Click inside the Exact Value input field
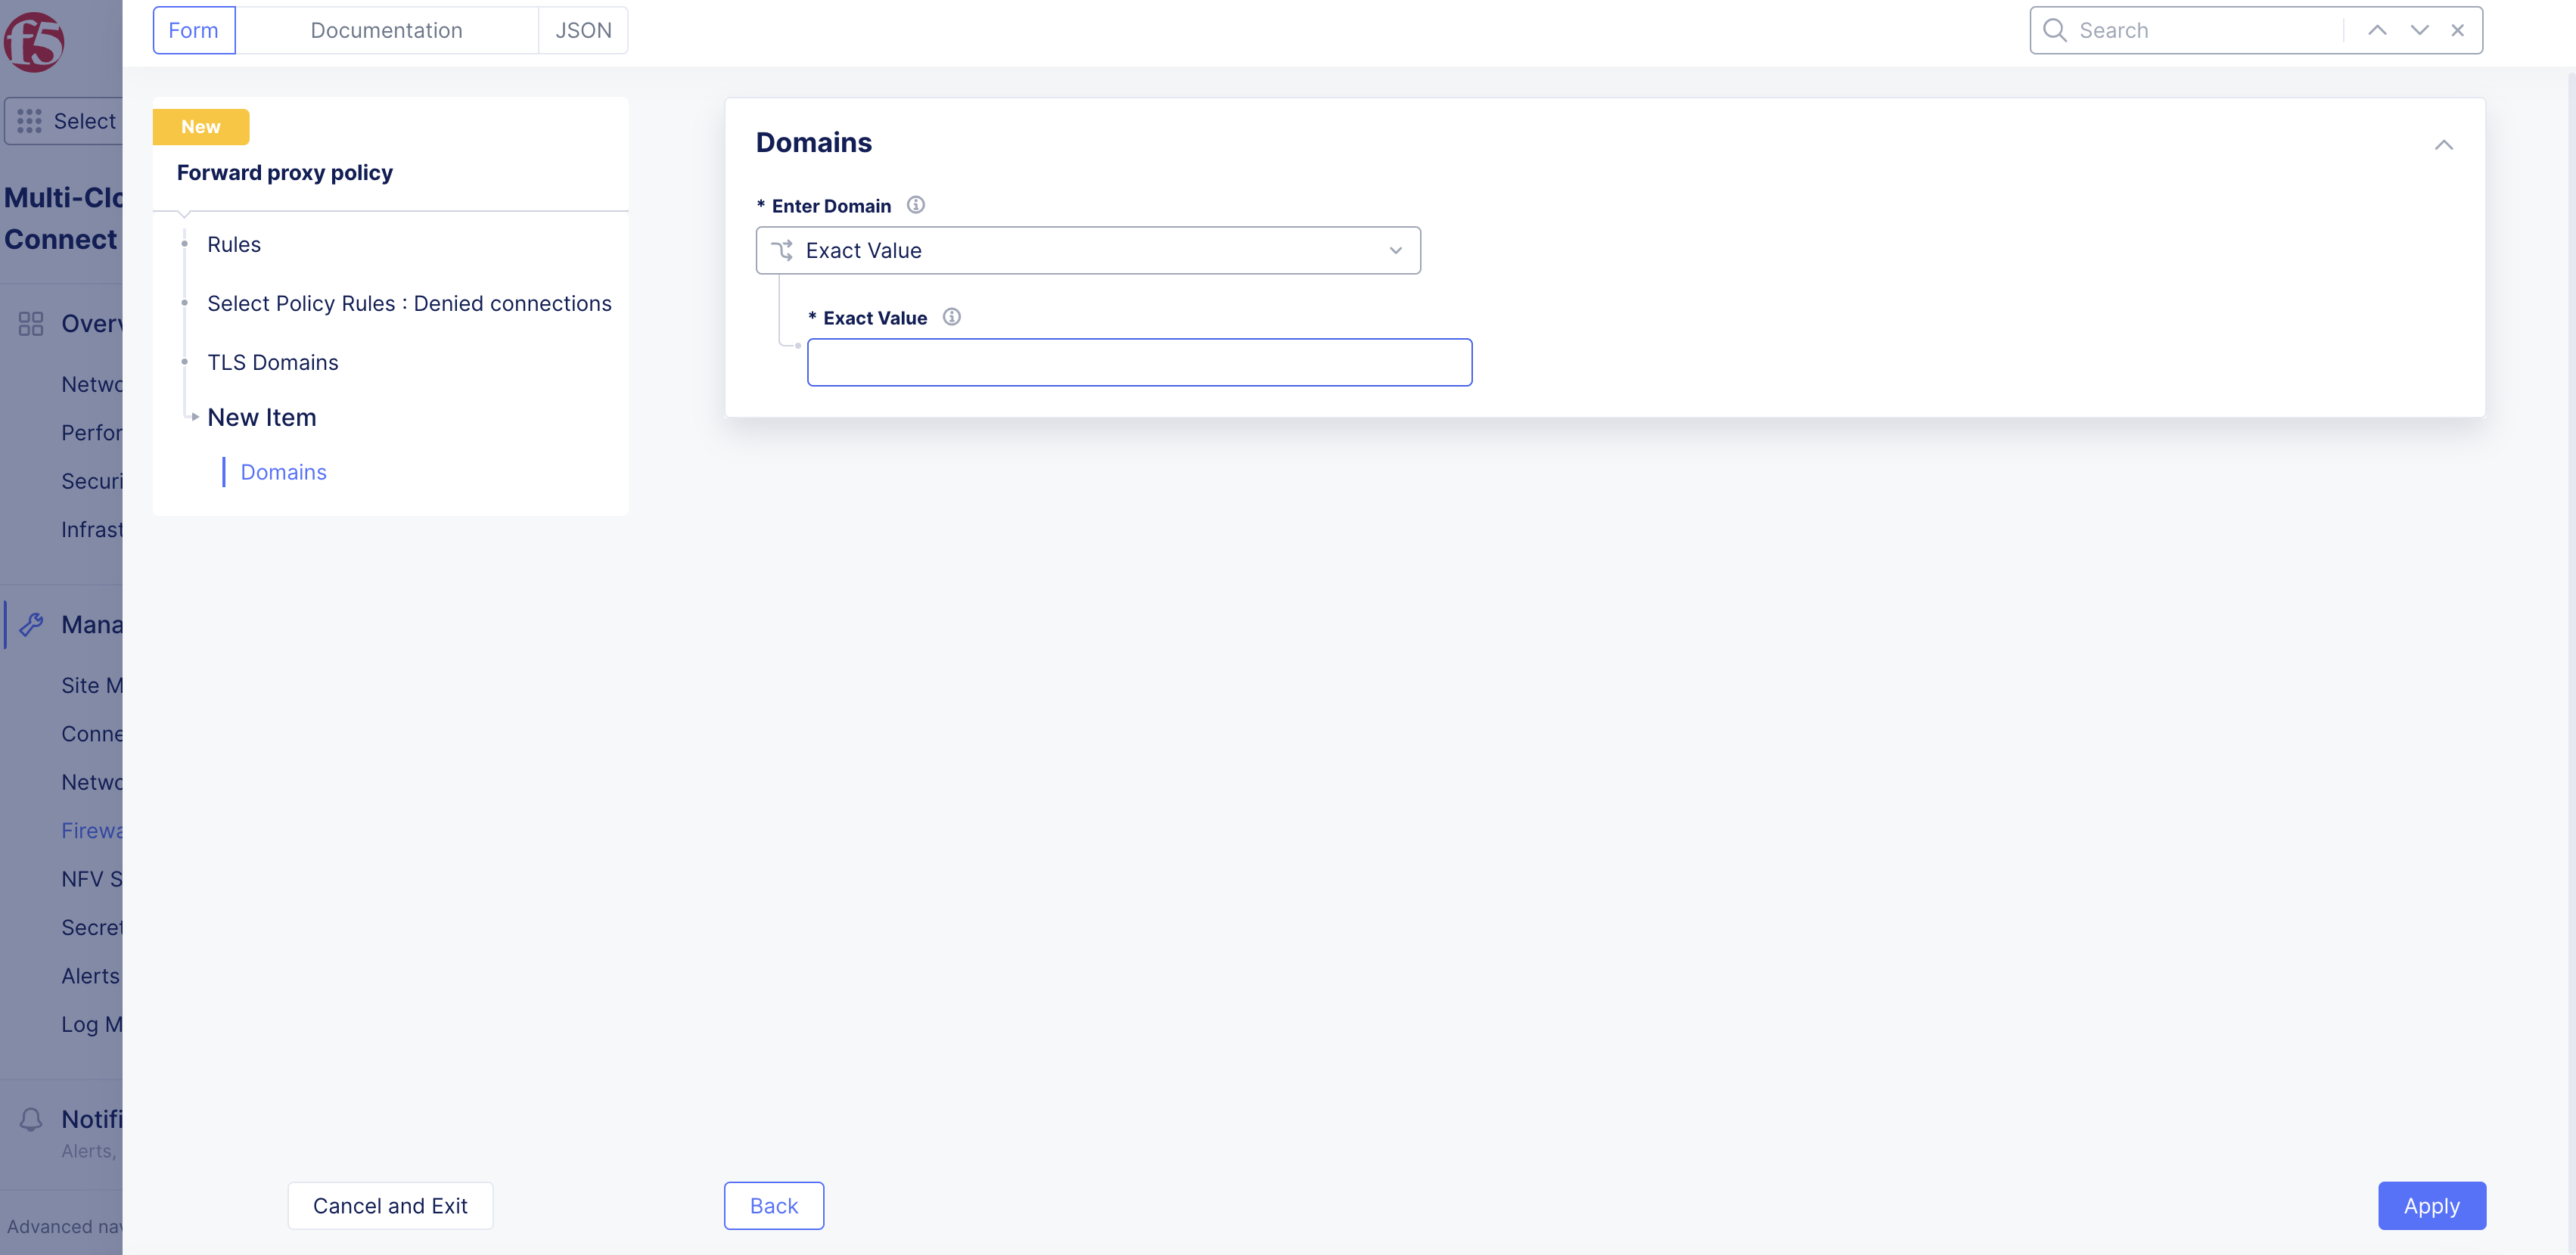This screenshot has width=2576, height=1255. (x=1139, y=362)
